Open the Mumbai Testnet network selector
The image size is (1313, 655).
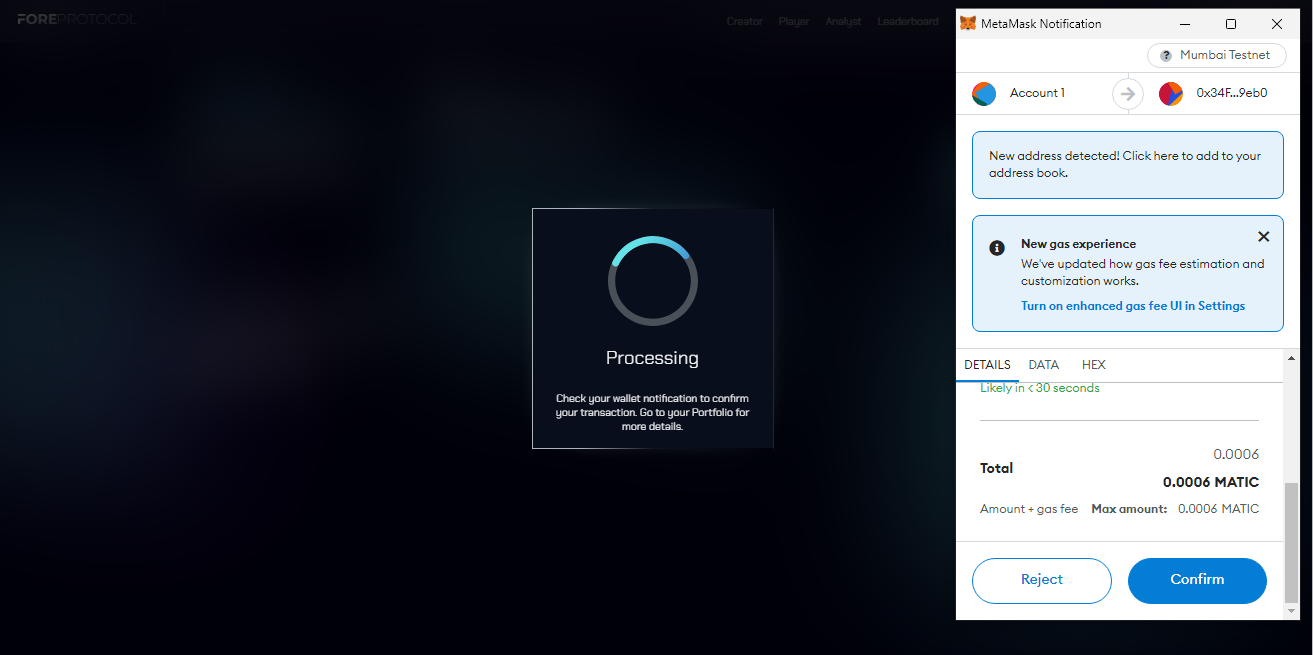pos(1216,56)
